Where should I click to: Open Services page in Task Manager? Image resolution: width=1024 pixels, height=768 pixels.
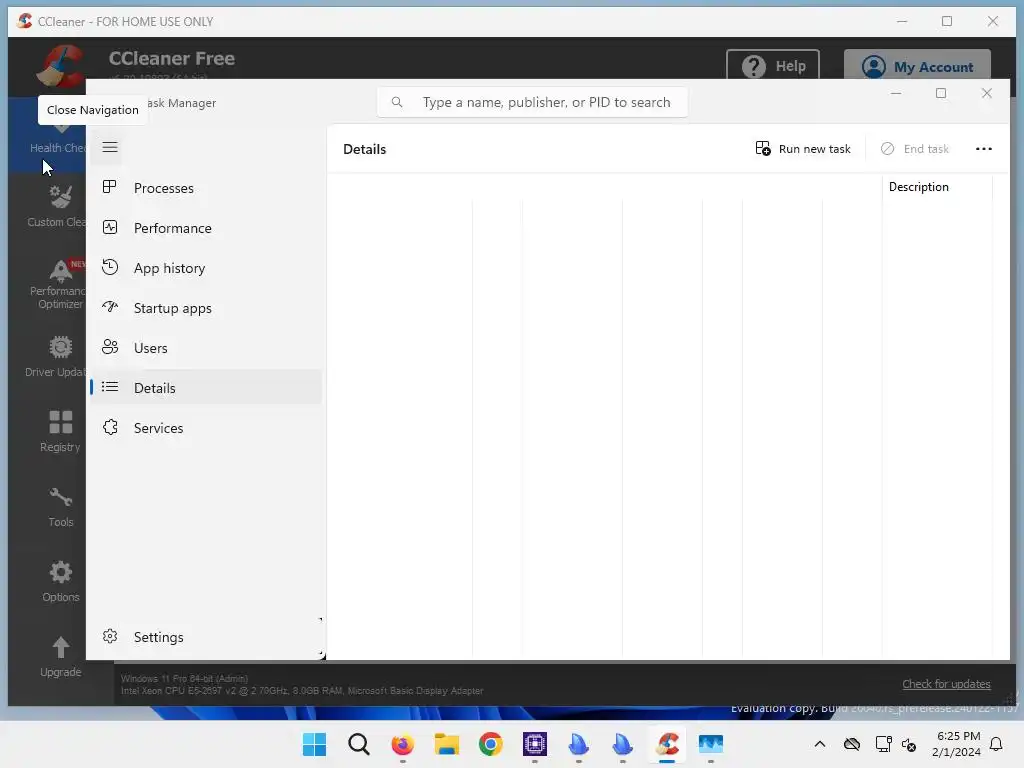click(x=206, y=428)
